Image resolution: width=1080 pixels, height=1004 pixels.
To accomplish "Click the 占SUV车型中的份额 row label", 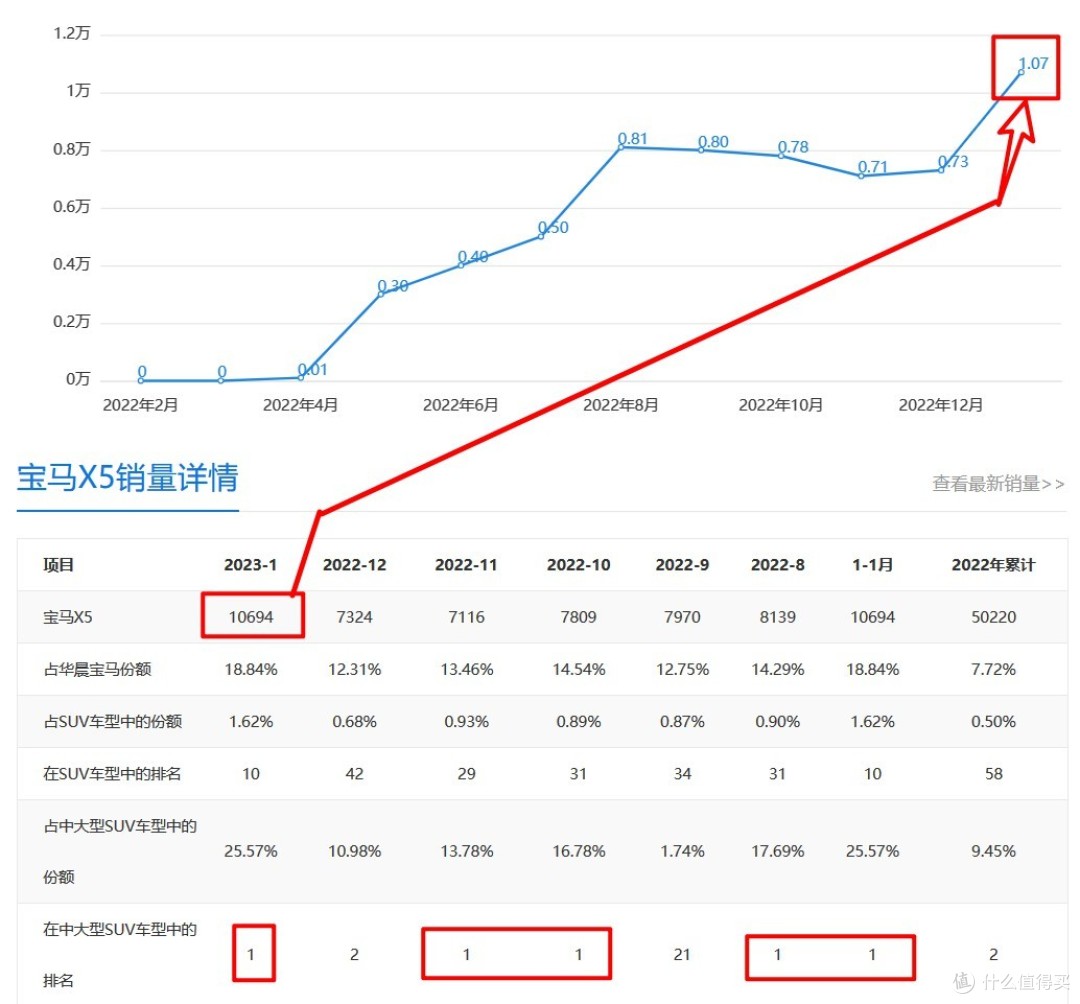I will click(x=113, y=721).
